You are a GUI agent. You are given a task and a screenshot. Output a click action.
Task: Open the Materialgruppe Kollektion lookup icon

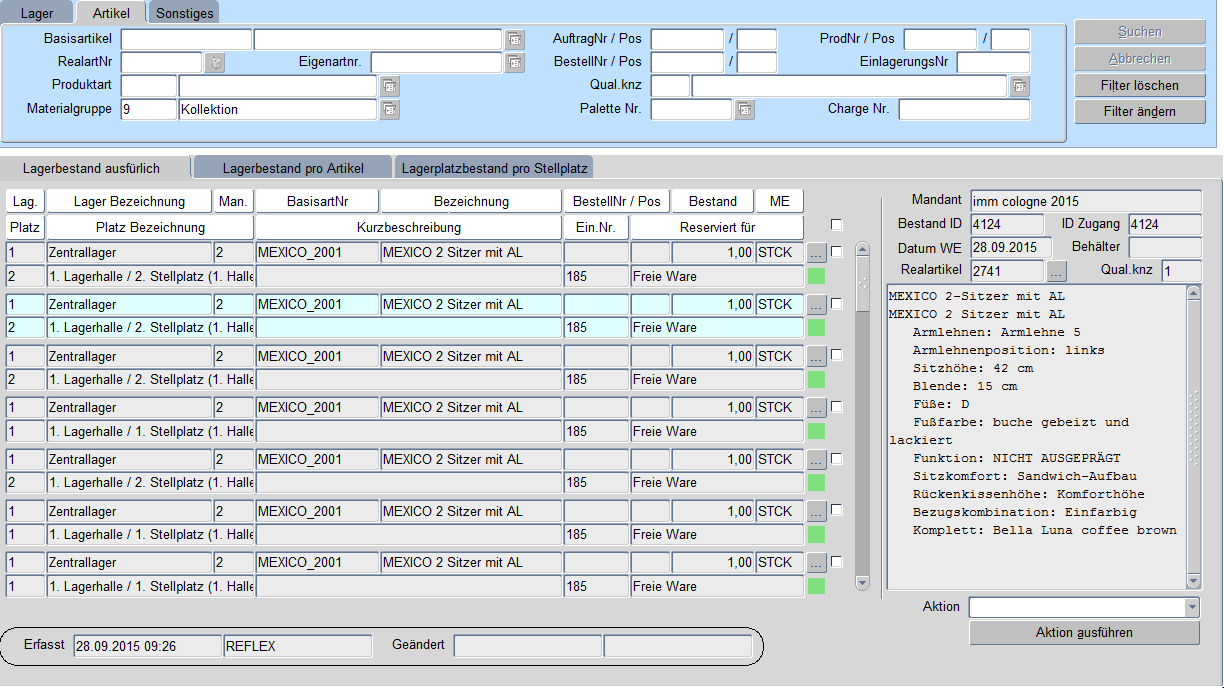(389, 110)
